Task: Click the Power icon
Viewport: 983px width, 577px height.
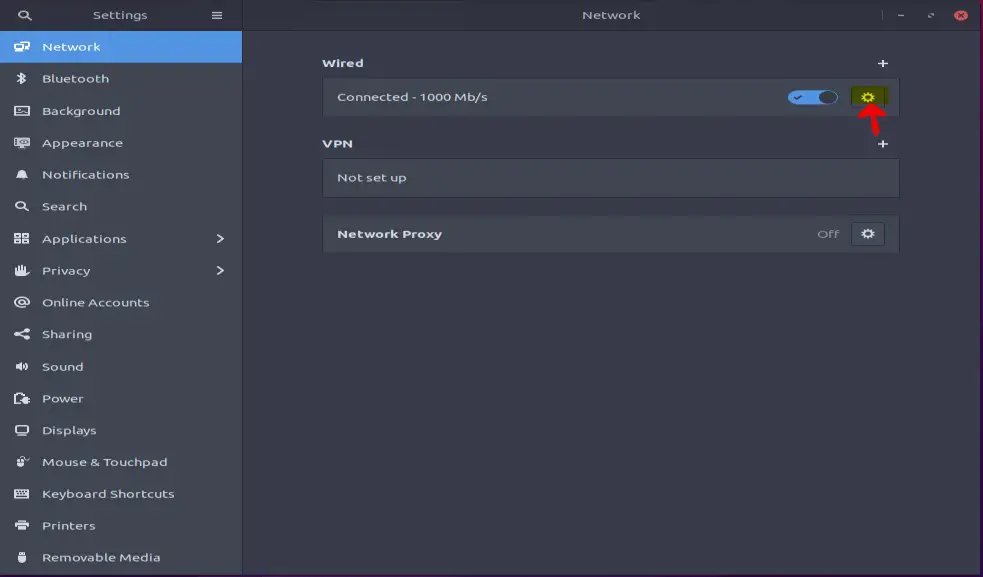Action: pyautogui.click(x=22, y=398)
